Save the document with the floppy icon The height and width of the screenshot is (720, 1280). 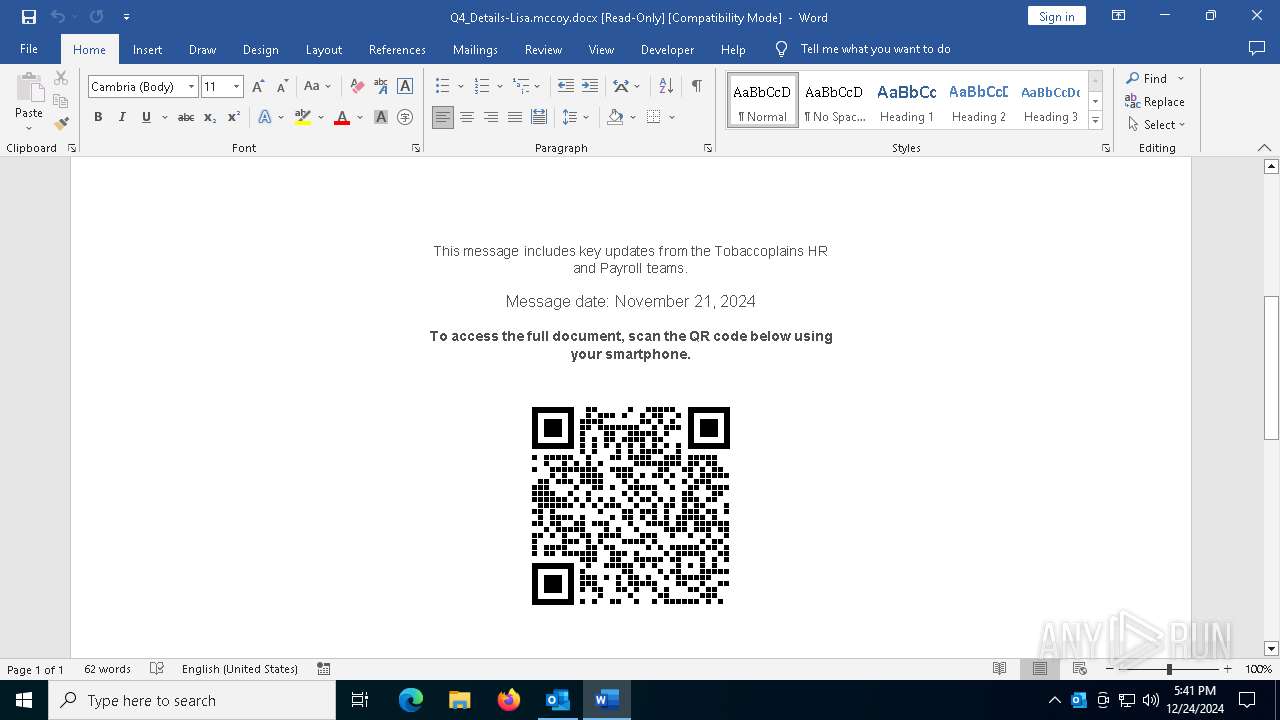(29, 17)
